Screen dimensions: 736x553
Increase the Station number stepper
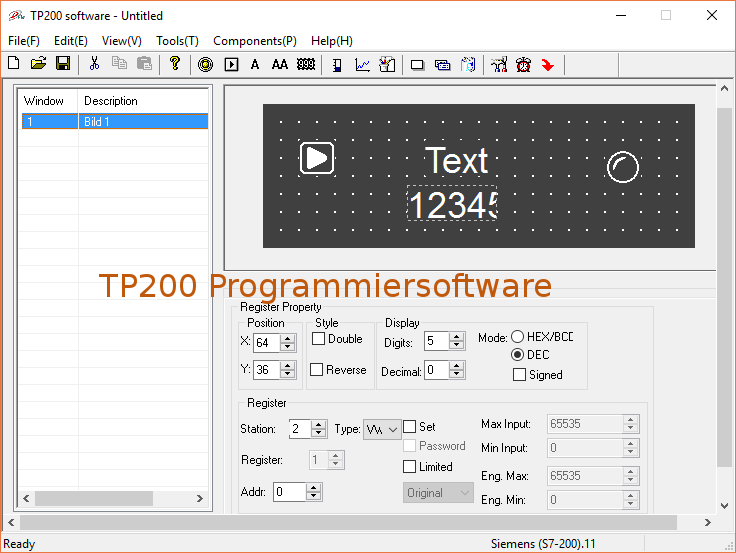coord(319,424)
